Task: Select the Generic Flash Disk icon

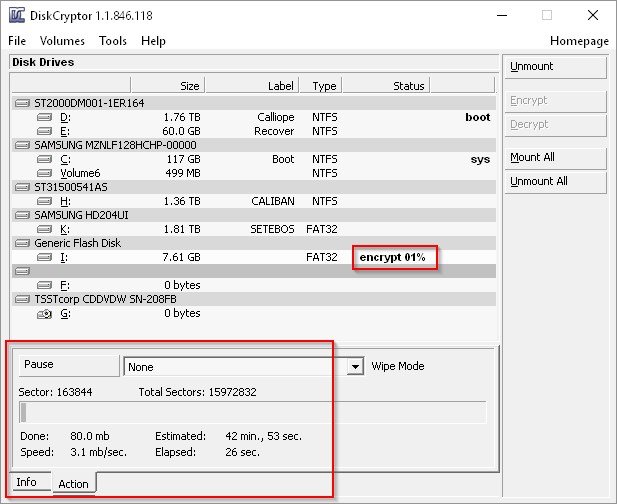Action: pyautogui.click(x=22, y=243)
